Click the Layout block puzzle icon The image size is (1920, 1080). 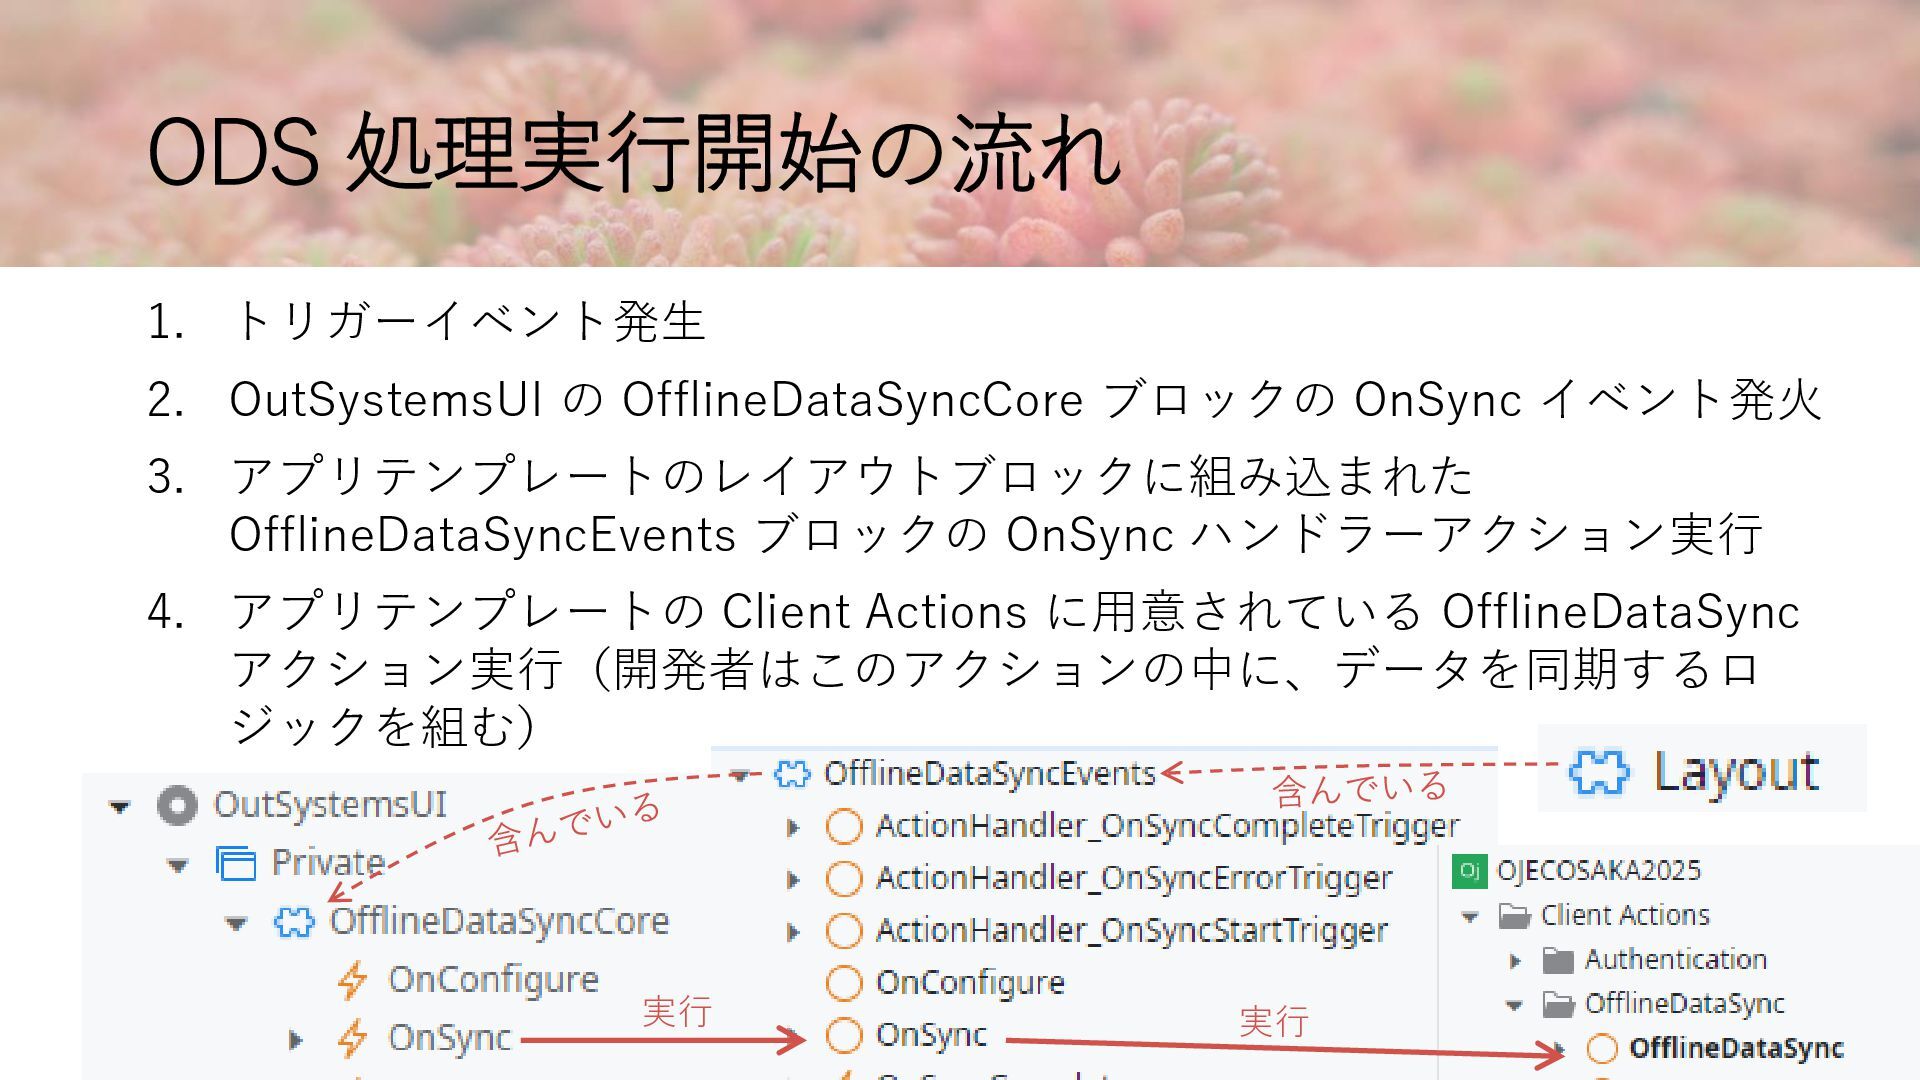point(1599,772)
